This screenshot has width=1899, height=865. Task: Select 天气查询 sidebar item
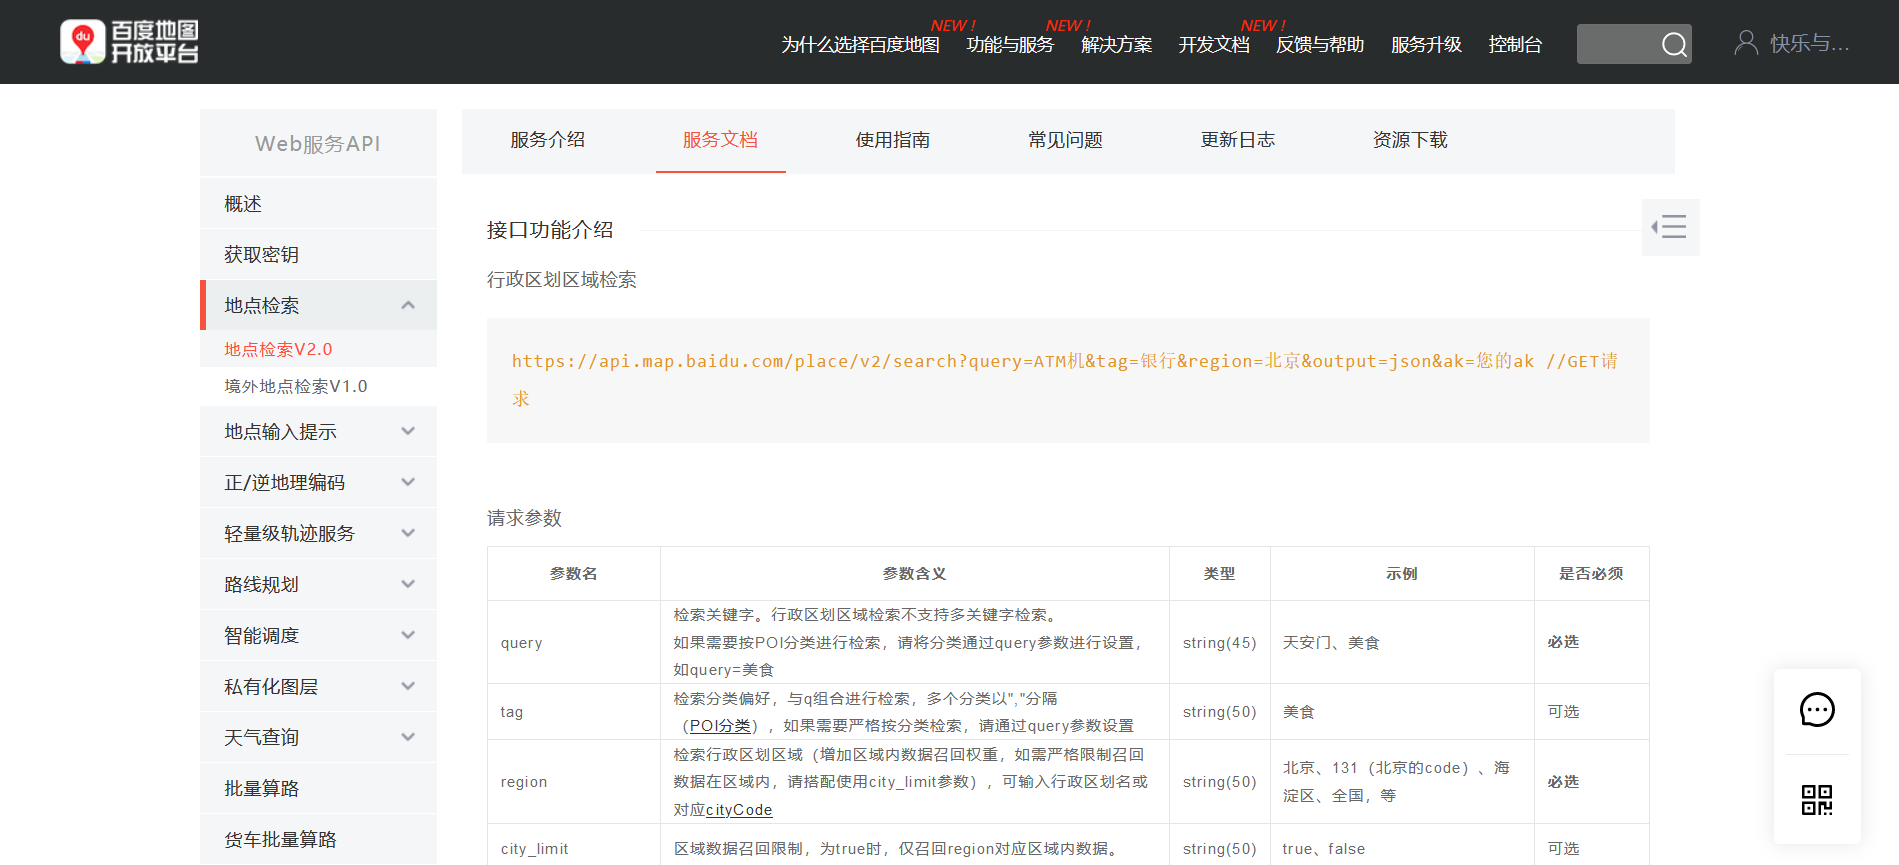tap(318, 737)
